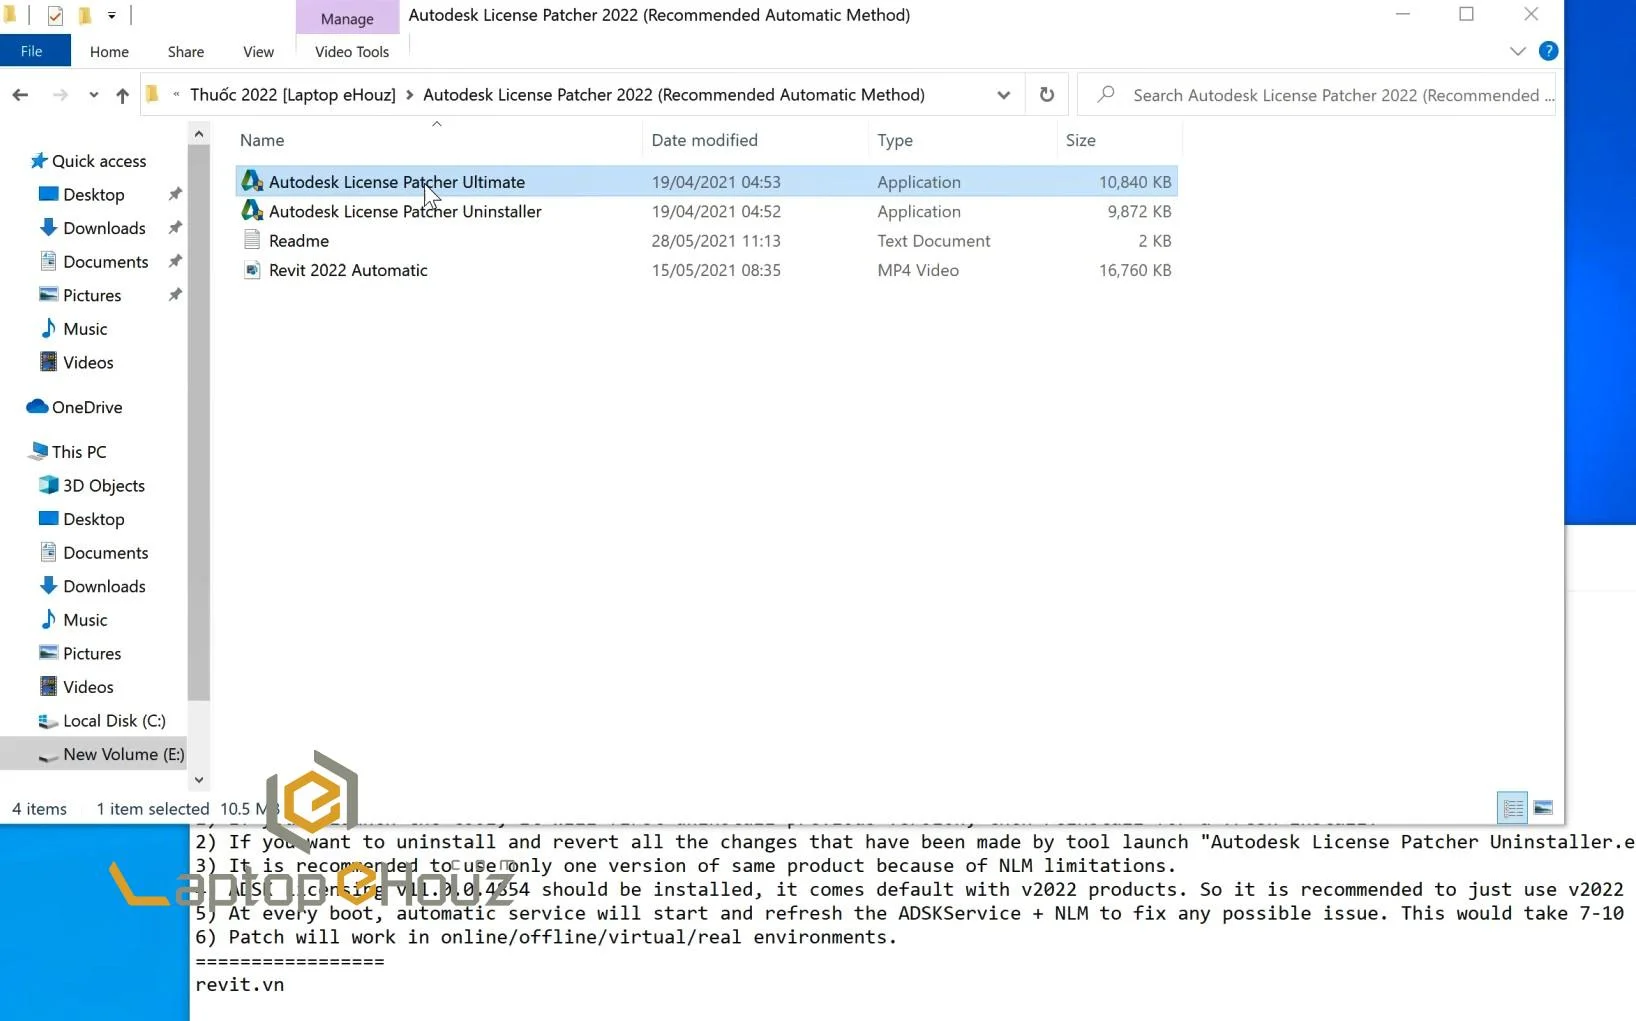Click the 19/04/2021 04:52 date cell
The image size is (1636, 1021).
[x=716, y=211]
